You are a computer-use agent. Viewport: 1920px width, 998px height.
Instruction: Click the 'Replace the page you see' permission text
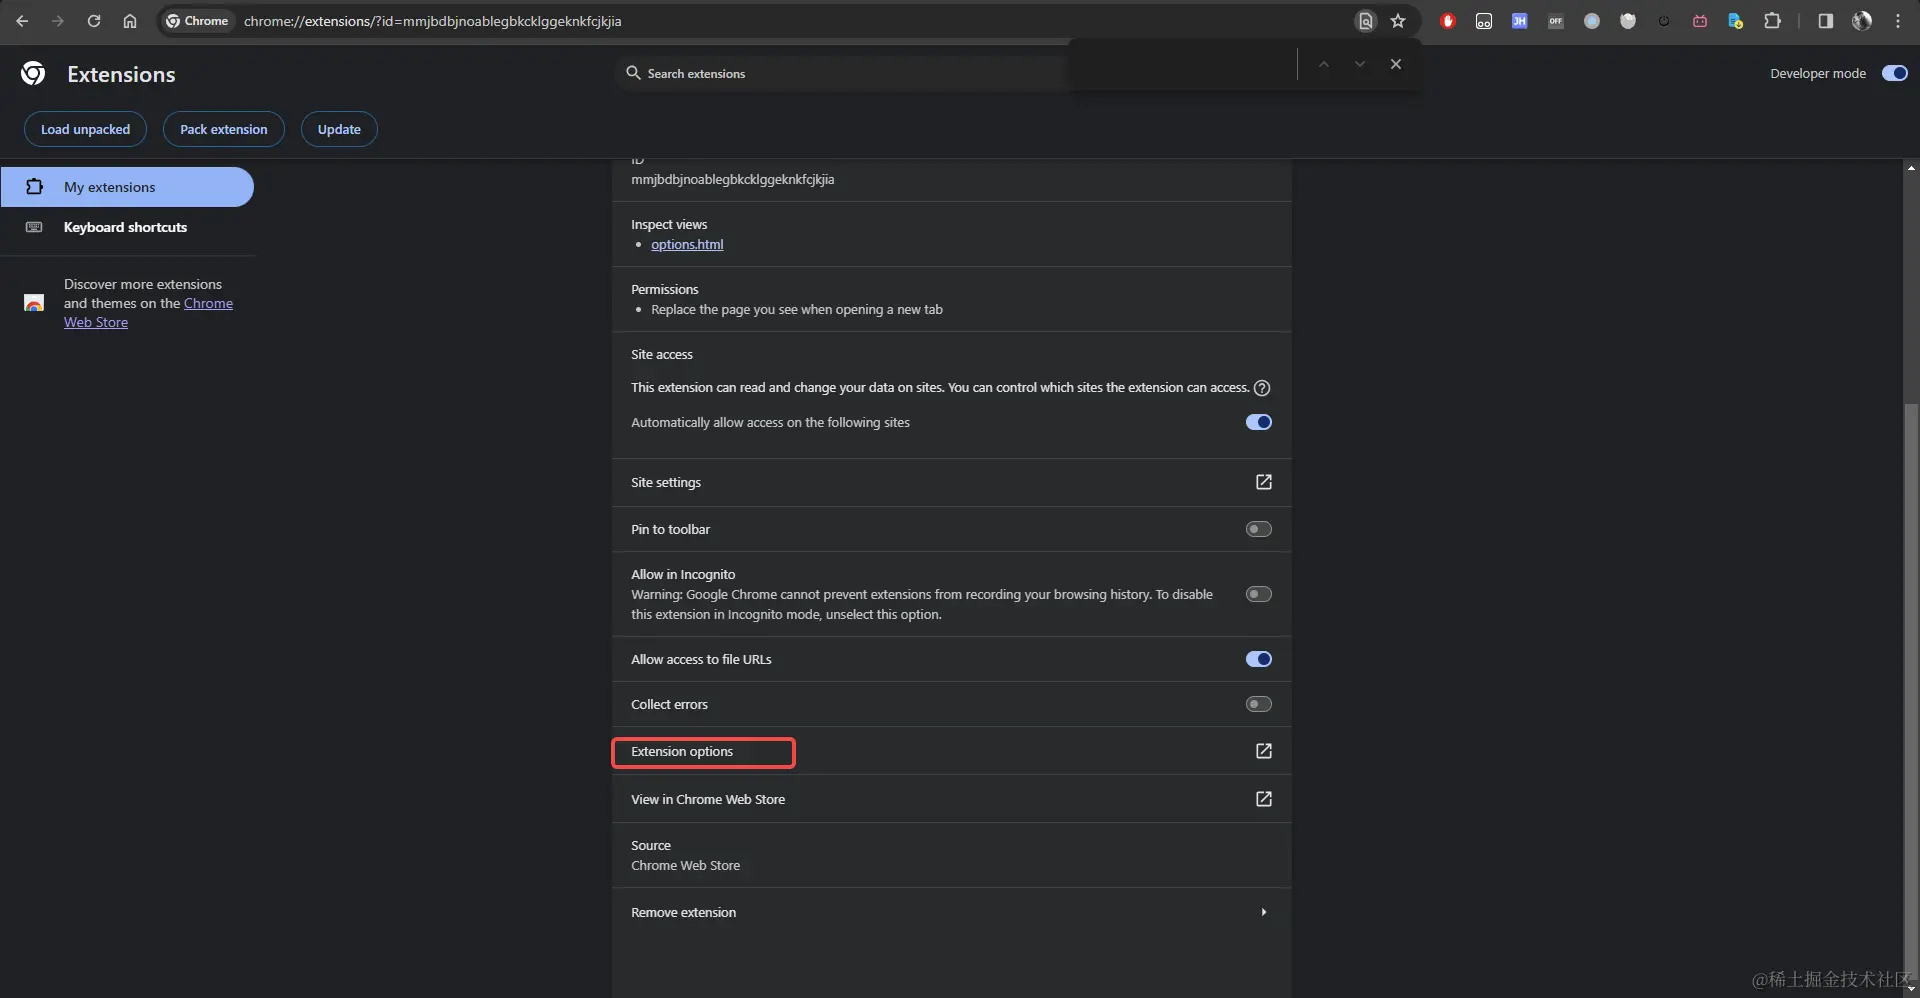tap(797, 309)
